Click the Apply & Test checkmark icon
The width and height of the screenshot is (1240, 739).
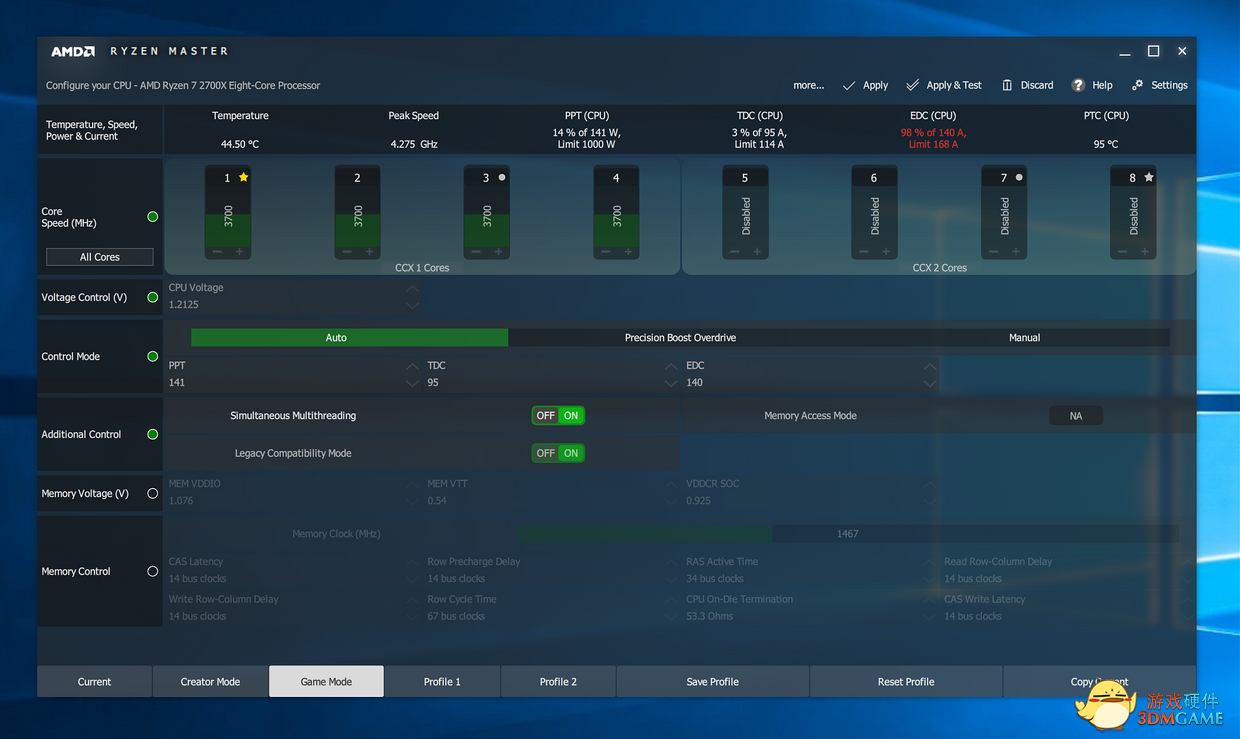[x=913, y=85]
